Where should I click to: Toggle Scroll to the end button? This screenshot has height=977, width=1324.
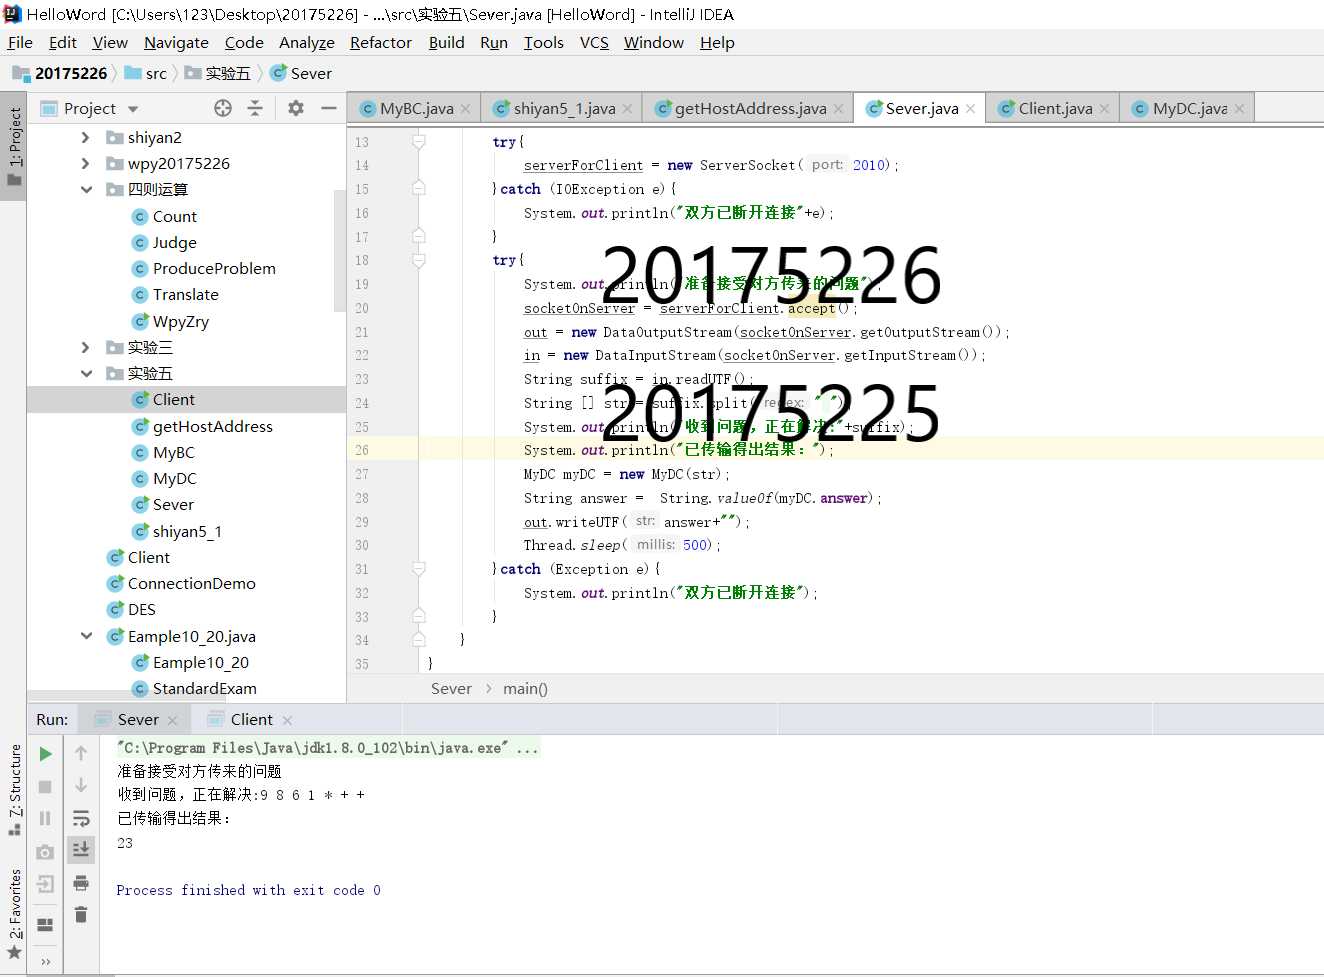click(81, 849)
